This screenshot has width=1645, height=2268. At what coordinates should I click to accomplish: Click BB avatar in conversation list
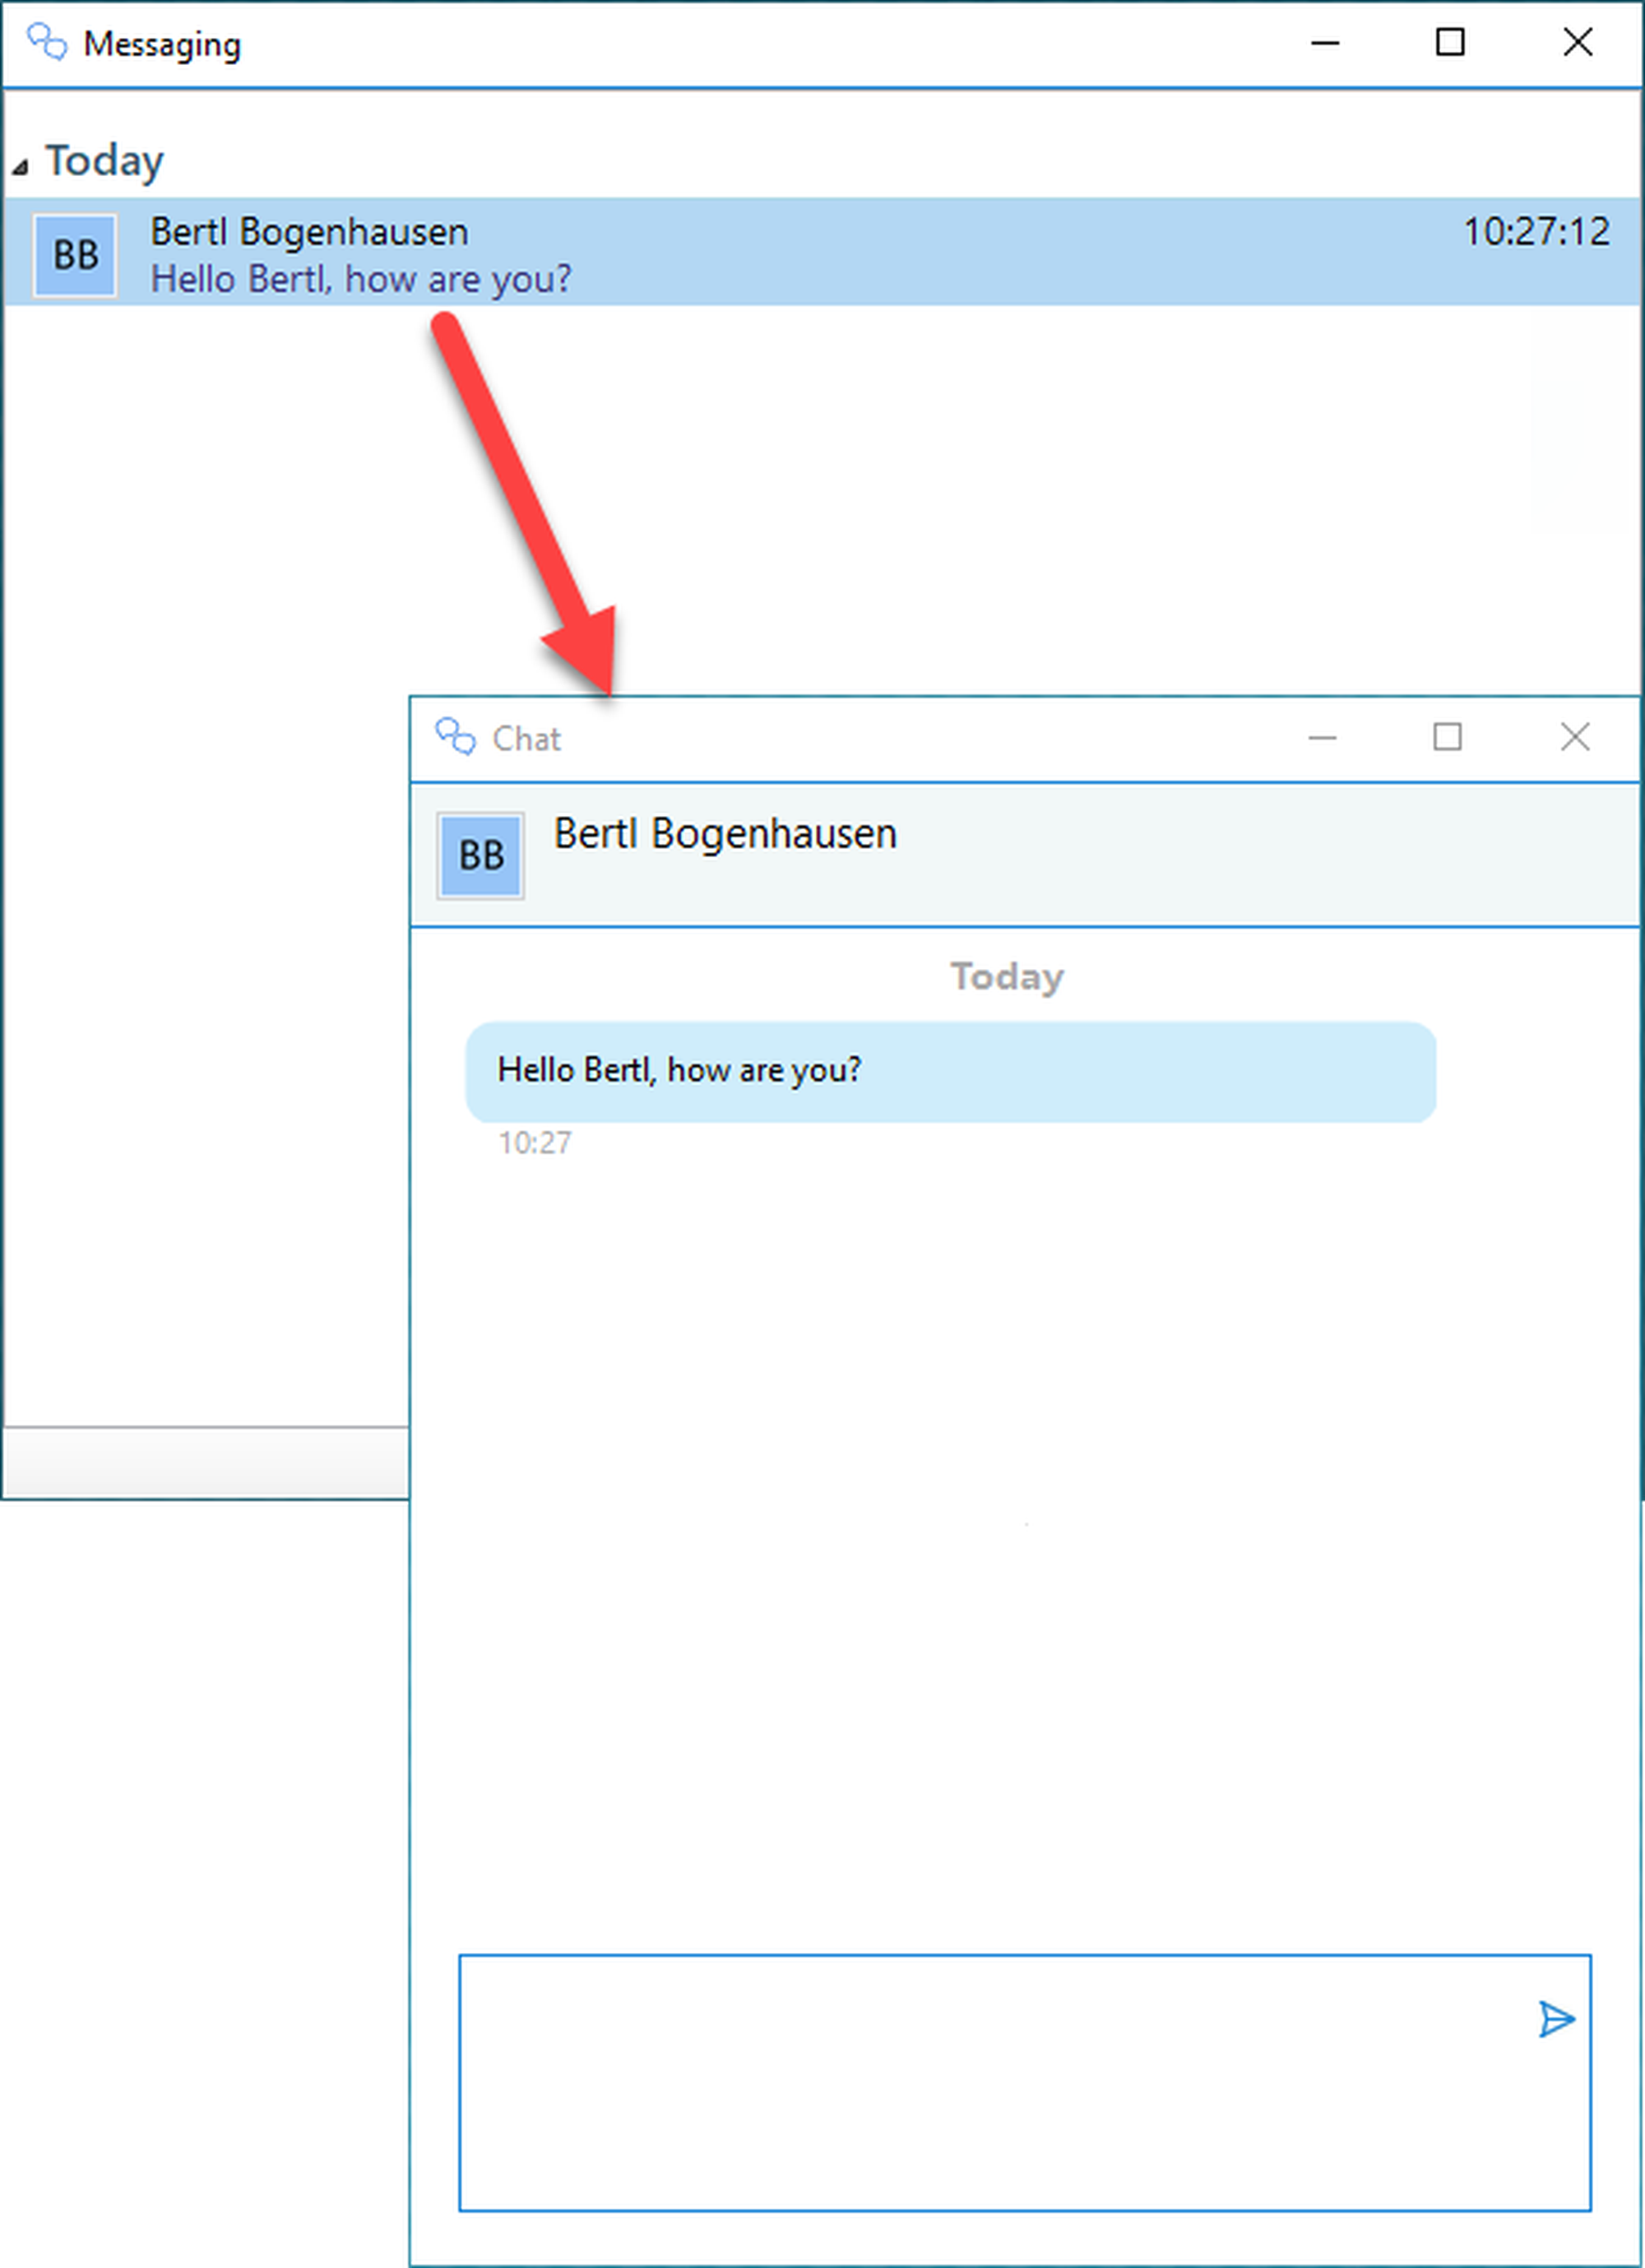pyautogui.click(x=75, y=255)
